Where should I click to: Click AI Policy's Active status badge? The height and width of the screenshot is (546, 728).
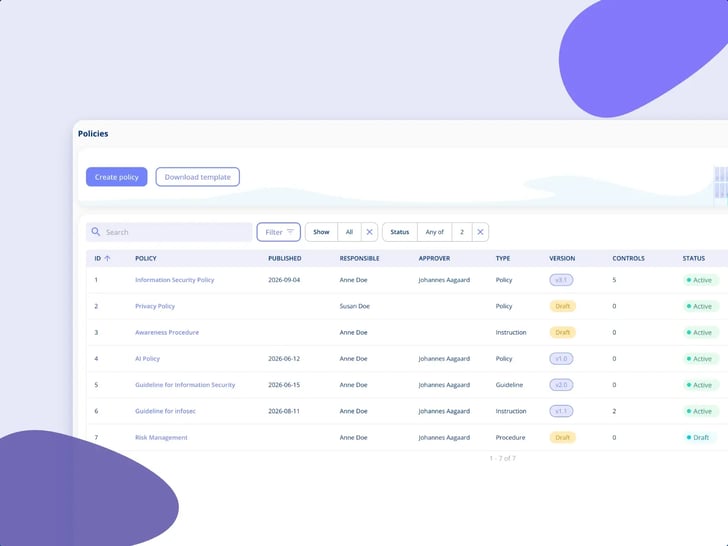click(701, 359)
